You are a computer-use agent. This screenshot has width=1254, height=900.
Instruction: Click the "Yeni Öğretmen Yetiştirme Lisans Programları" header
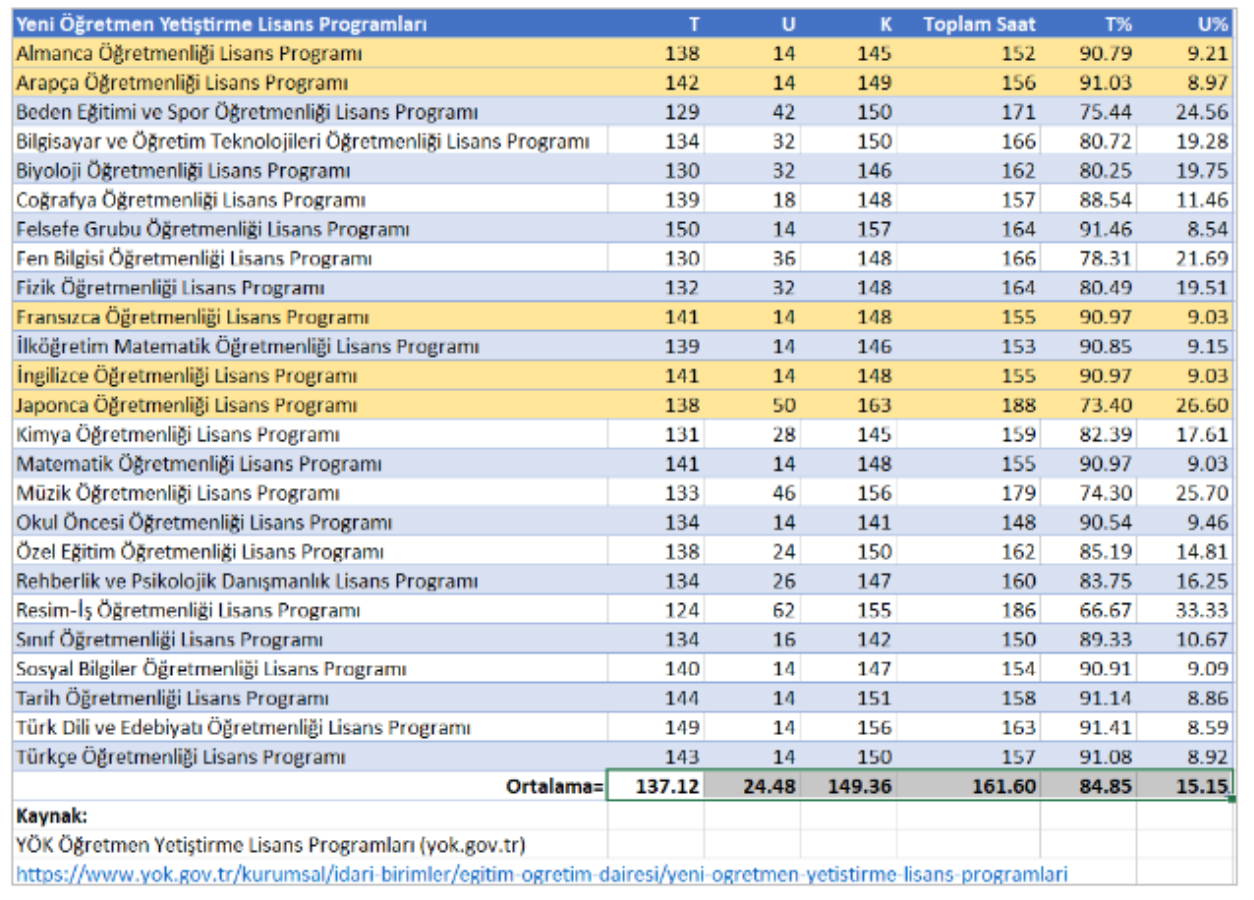222,24
